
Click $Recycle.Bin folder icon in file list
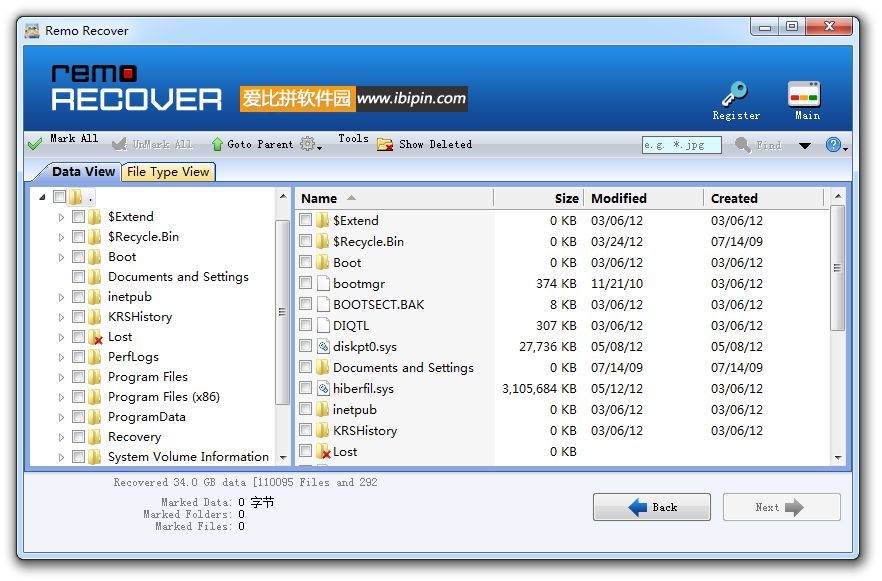(x=323, y=241)
